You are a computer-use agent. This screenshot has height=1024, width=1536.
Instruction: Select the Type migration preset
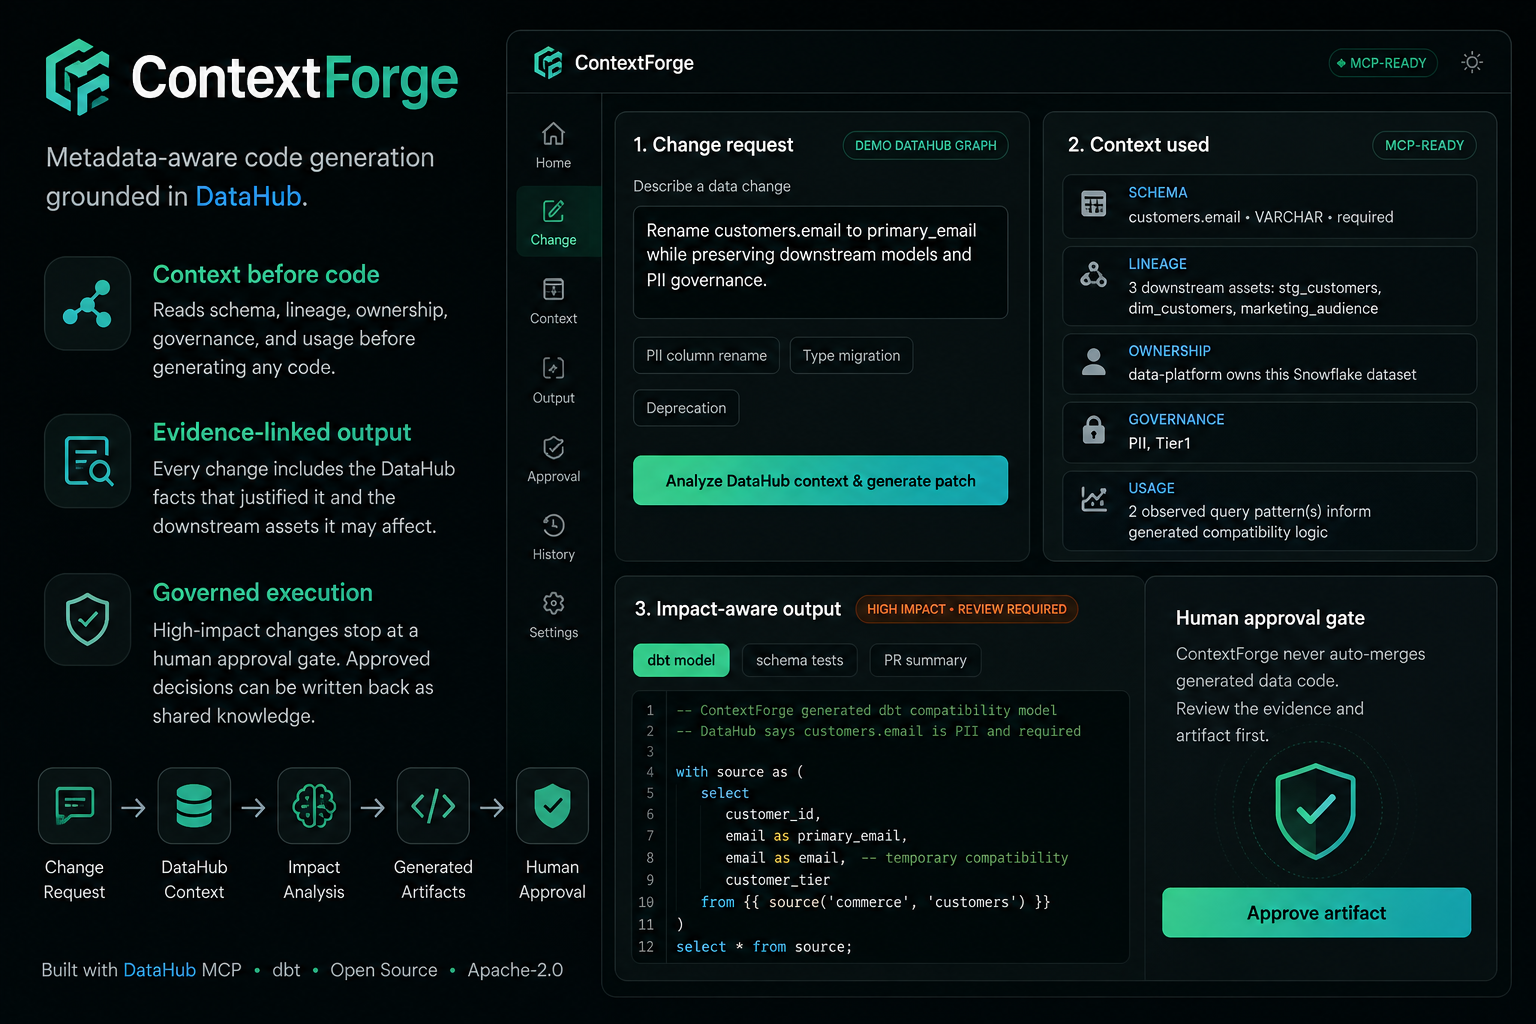(851, 355)
